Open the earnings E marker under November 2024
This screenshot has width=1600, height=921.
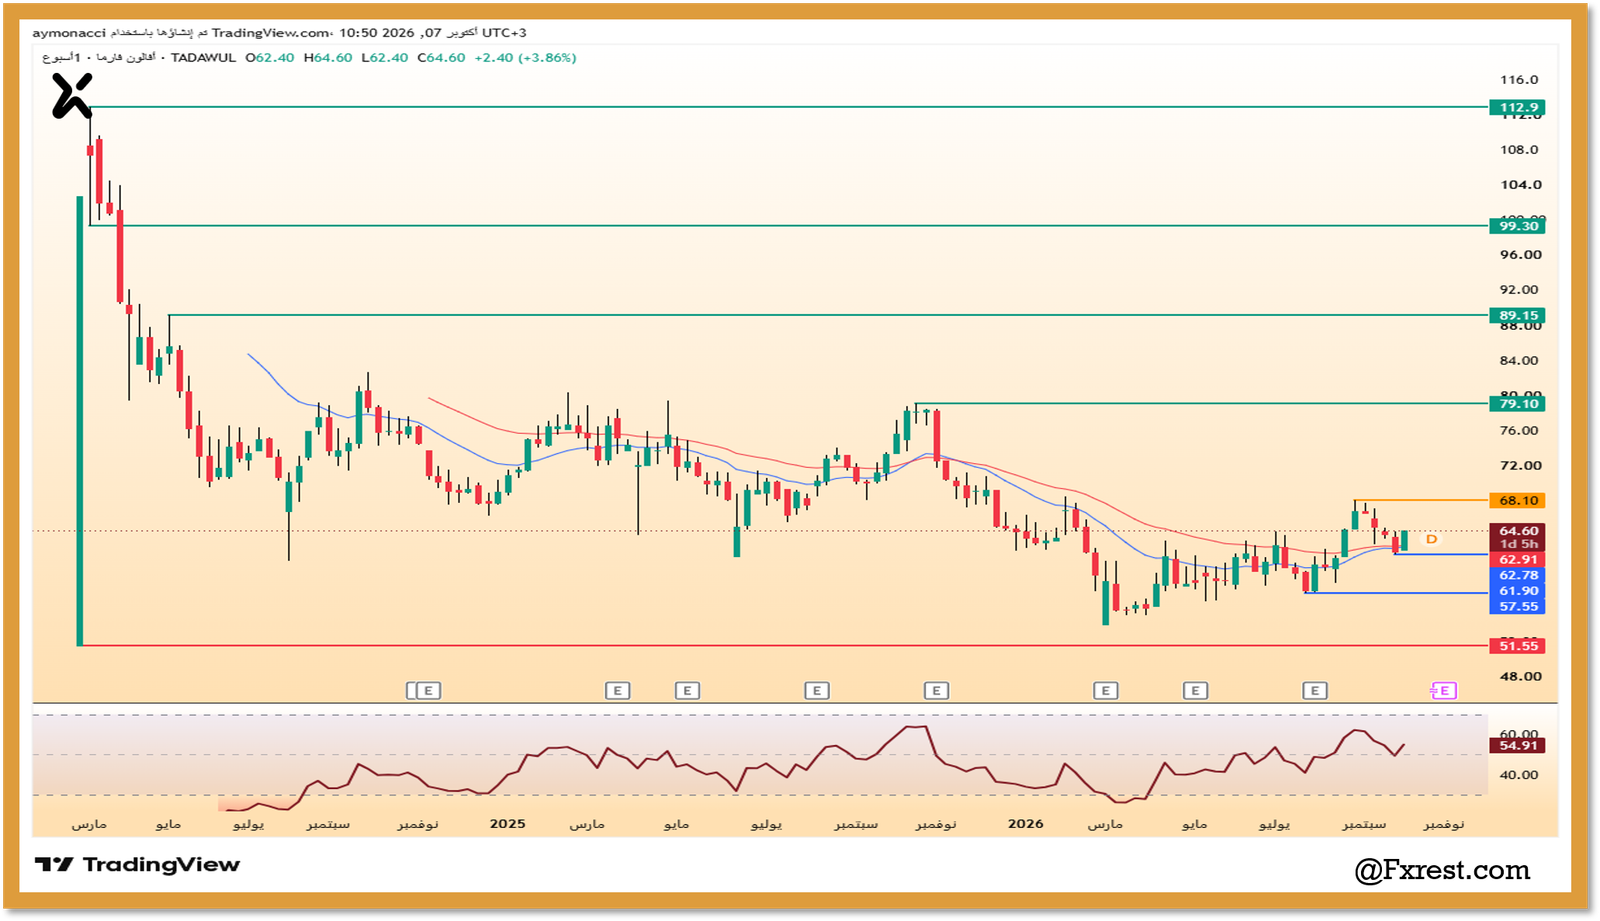click(428, 691)
